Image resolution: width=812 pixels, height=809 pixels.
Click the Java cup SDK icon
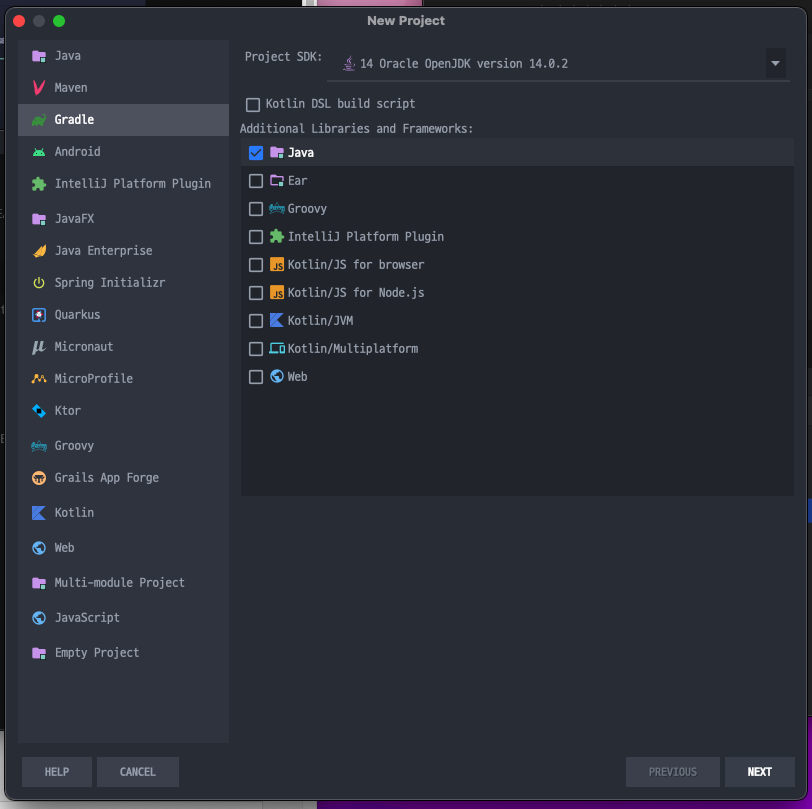(x=350, y=64)
